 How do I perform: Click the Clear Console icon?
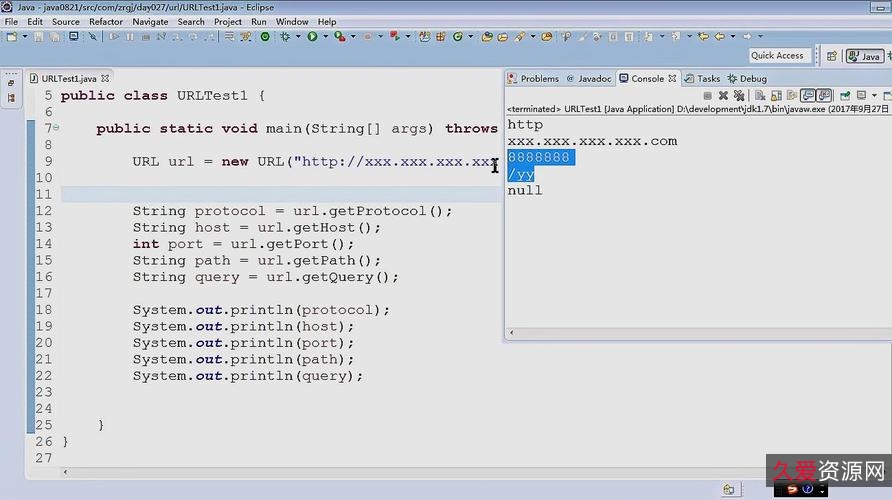[760, 96]
